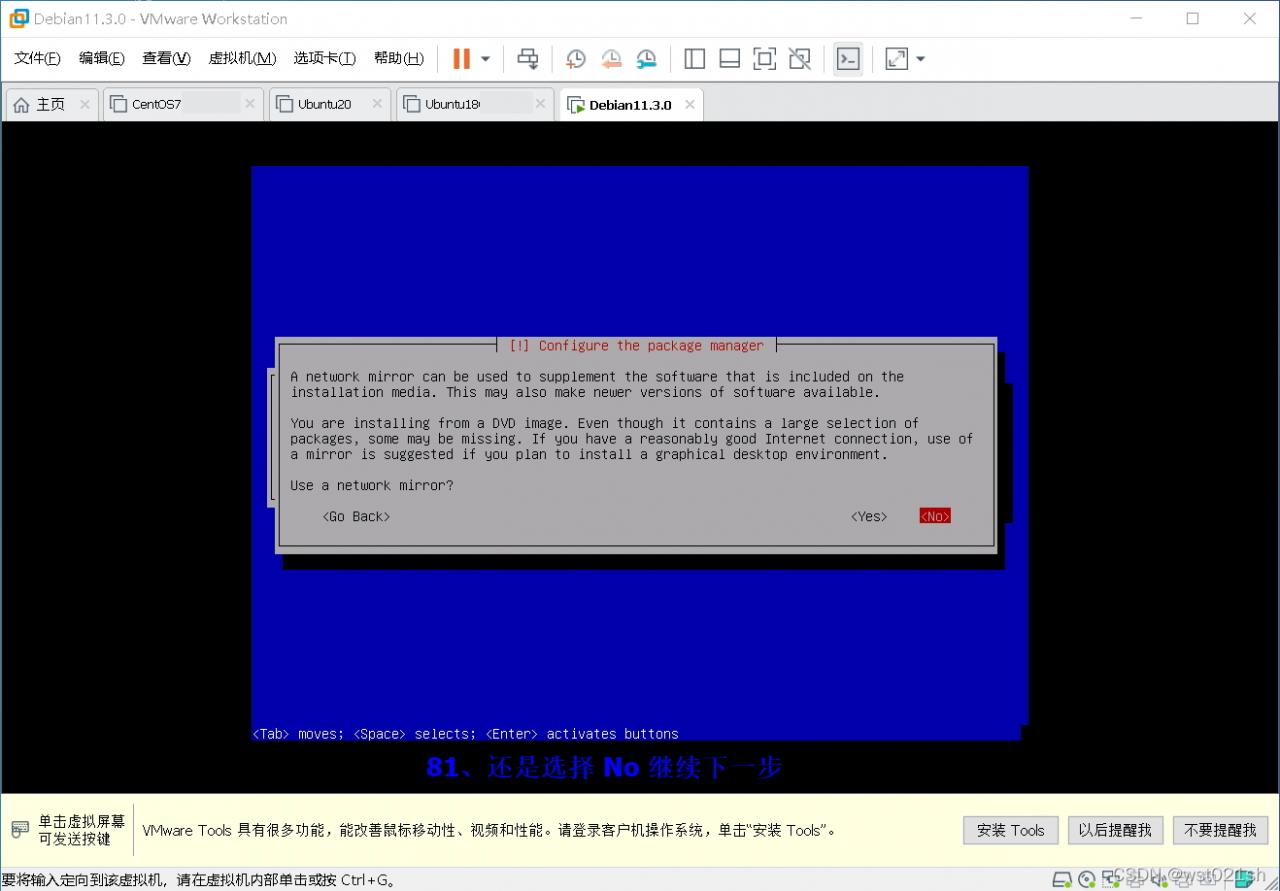This screenshot has height=891, width=1280.
Task: Click the stretch guest display icon
Action: [x=897, y=59]
